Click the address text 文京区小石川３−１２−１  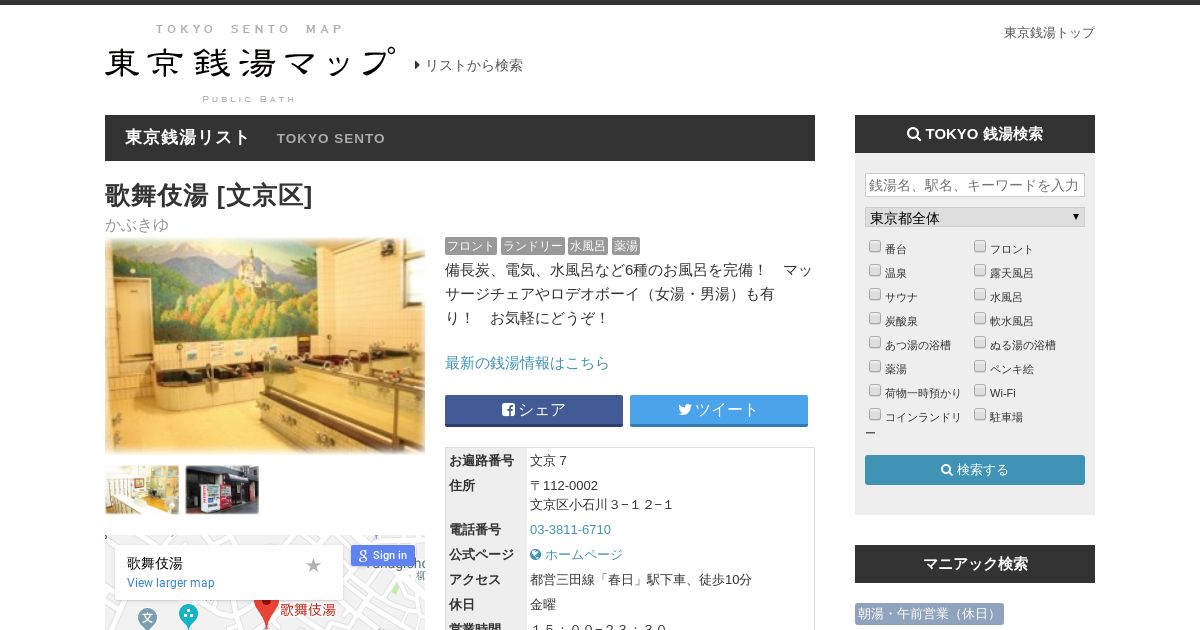tap(602, 505)
